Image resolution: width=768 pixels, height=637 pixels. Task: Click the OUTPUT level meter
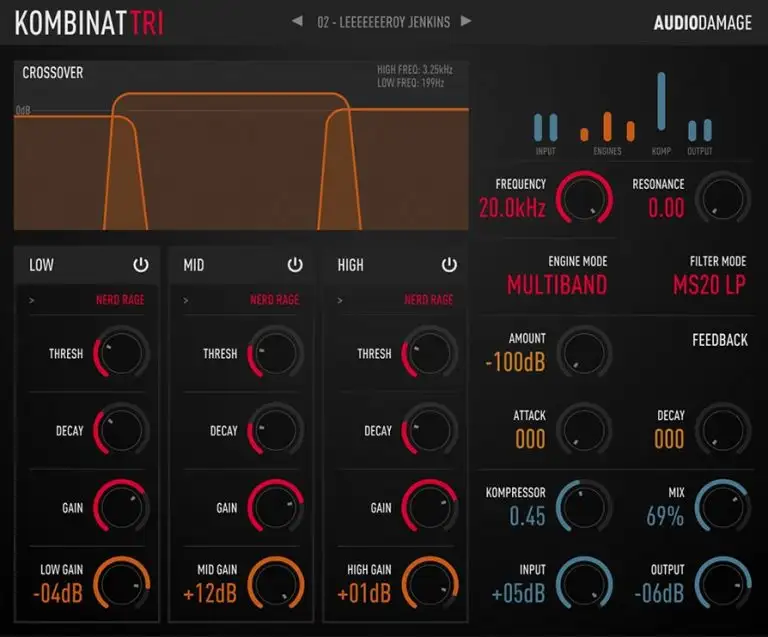(700, 130)
